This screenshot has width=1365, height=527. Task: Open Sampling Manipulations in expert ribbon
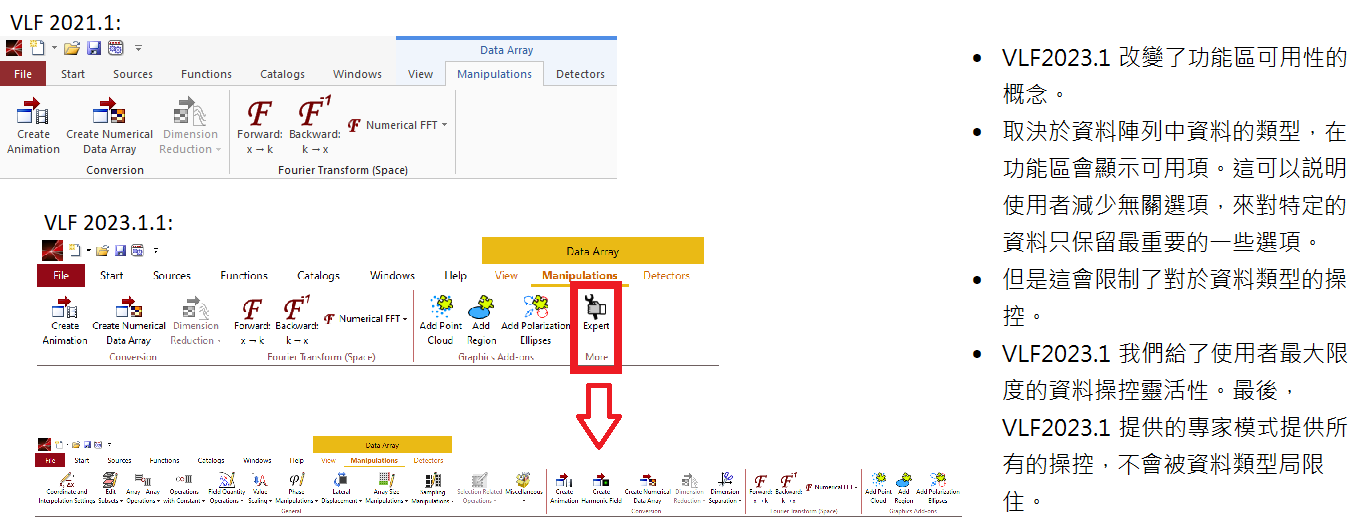click(434, 489)
